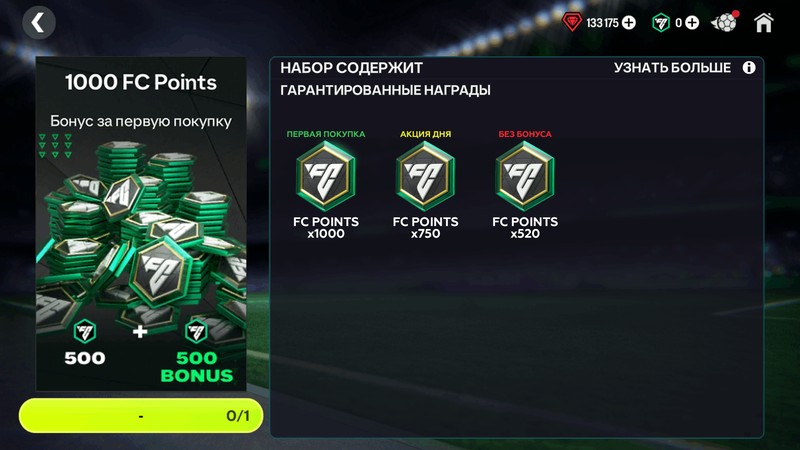Add FC Points using plus next to 0

[x=692, y=23]
